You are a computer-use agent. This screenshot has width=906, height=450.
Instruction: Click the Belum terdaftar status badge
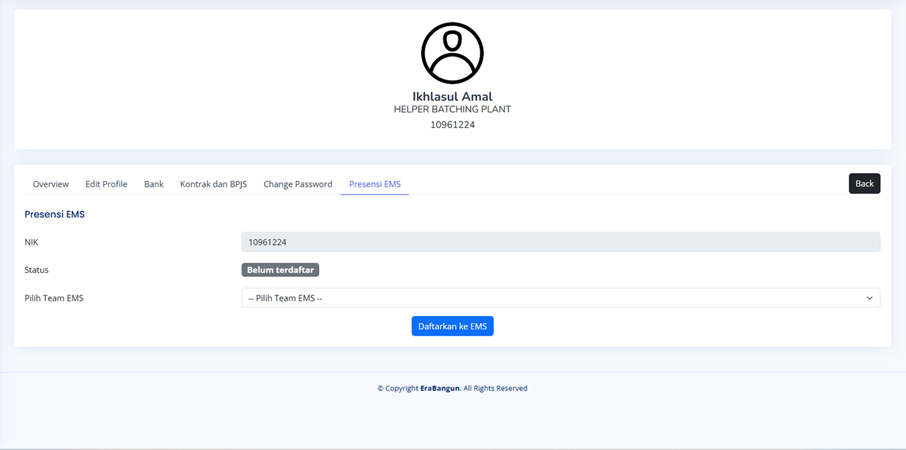pos(280,270)
